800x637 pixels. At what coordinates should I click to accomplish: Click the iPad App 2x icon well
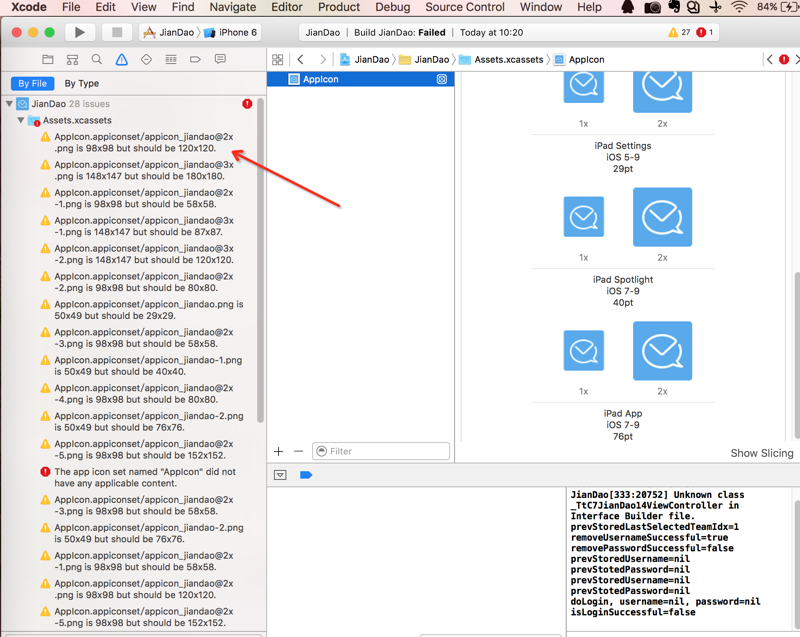point(662,351)
